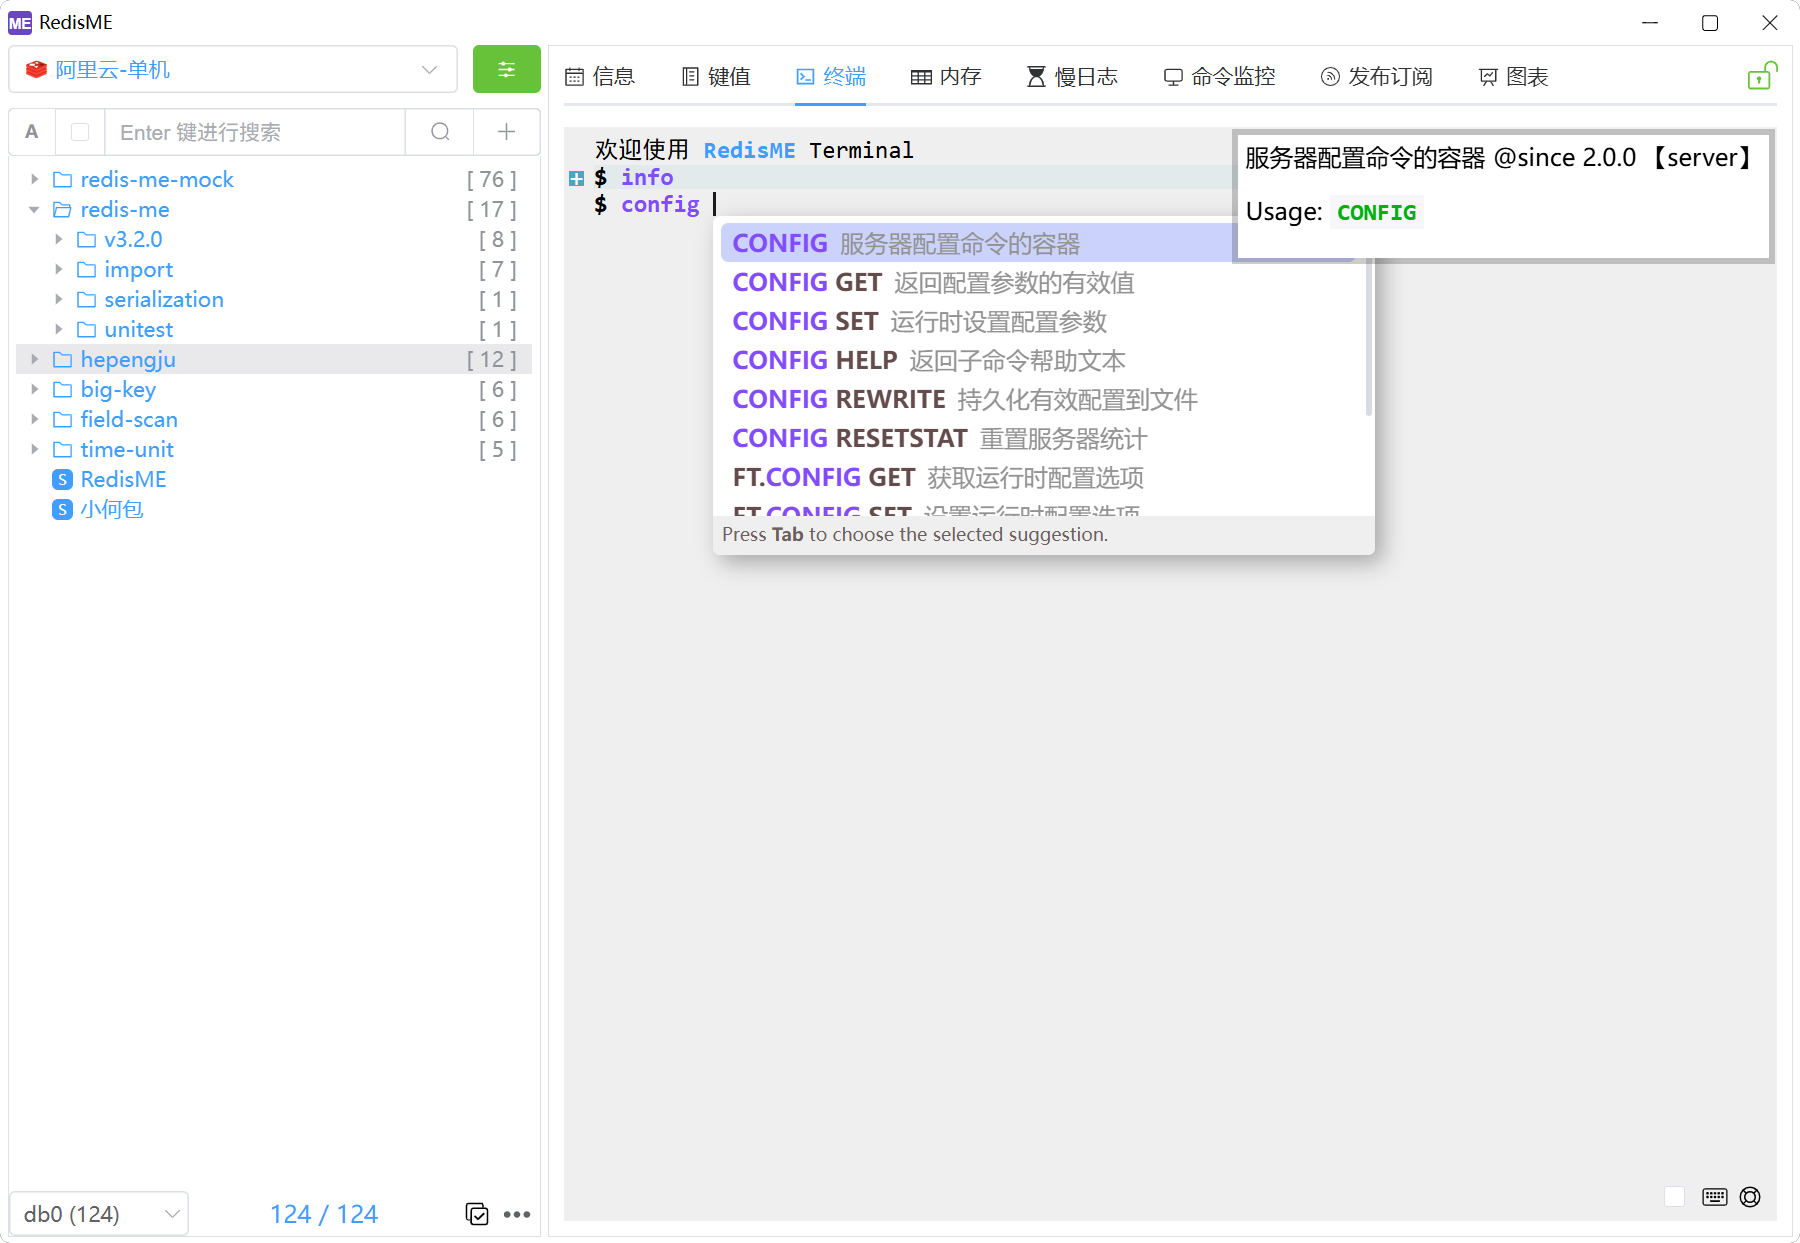Click the [ 76 ] count for redis-me-mock
The width and height of the screenshot is (1800, 1243).
[x=491, y=180]
